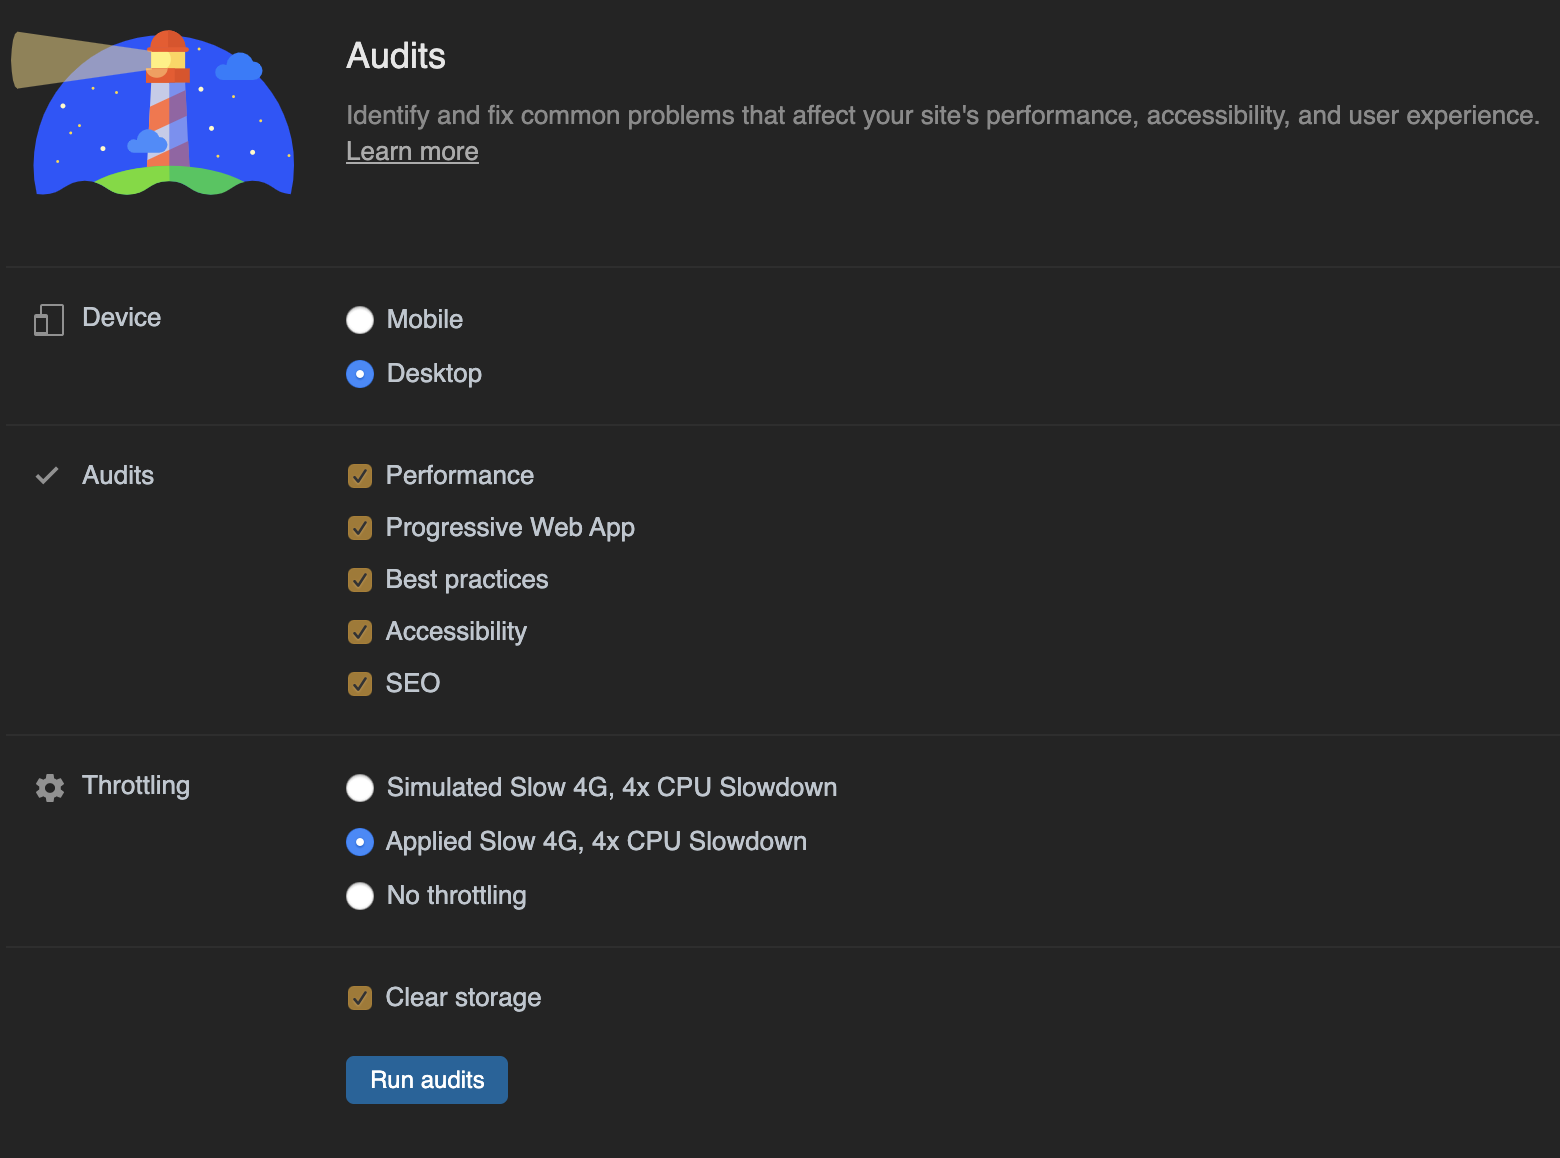
Task: Click the Throttling section label
Action: tap(136, 786)
